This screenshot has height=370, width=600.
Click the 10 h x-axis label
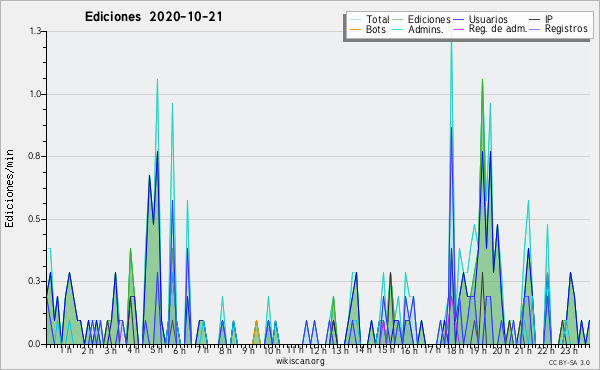[272, 350]
